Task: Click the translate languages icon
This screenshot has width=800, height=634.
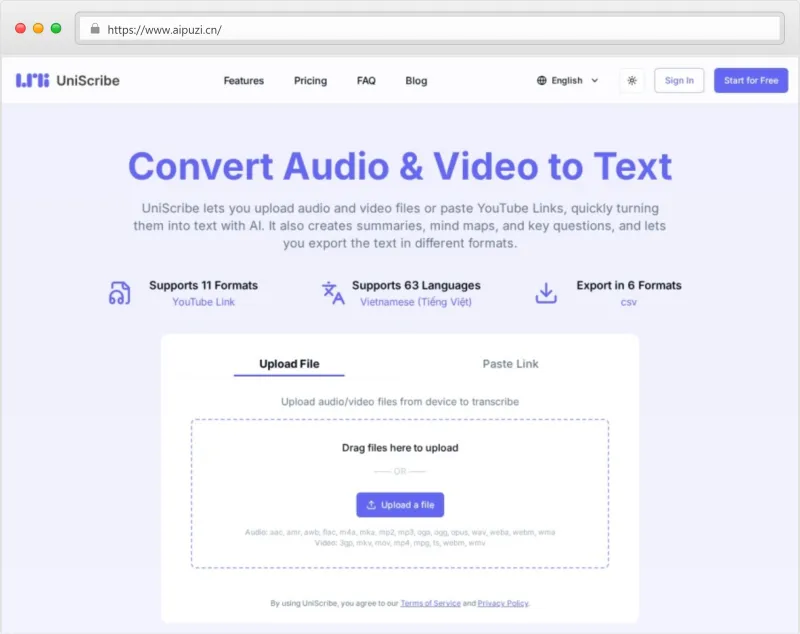Action: [333, 293]
